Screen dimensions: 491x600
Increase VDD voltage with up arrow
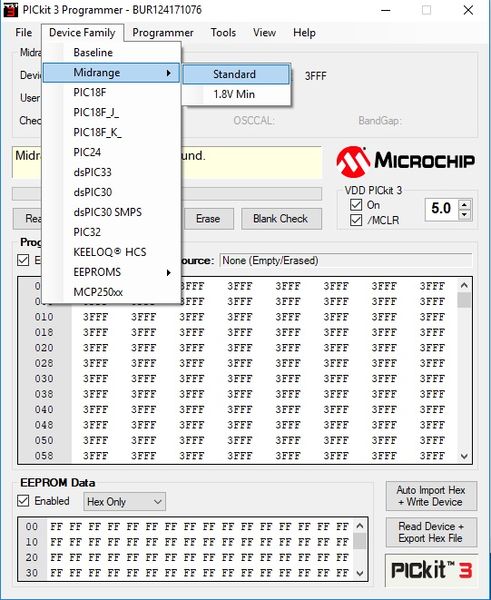coord(465,205)
